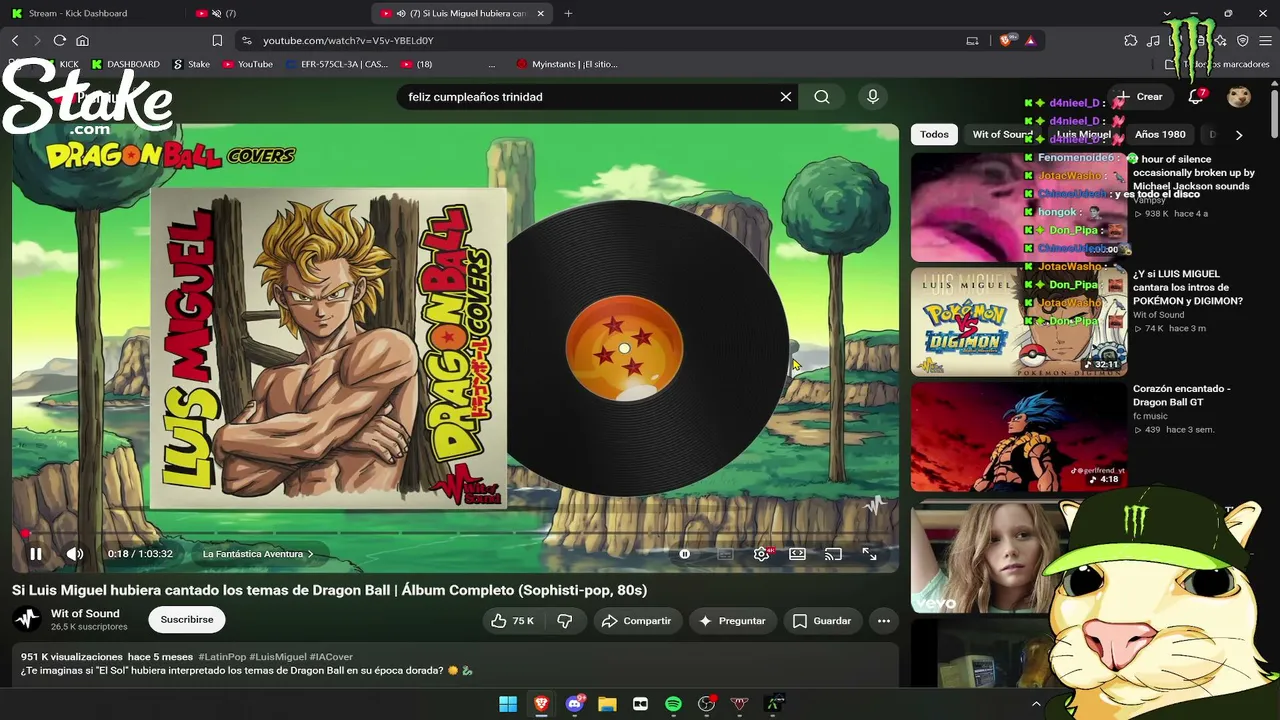Dislike the video
Image resolution: width=1280 pixels, height=720 pixels.
tap(565, 621)
